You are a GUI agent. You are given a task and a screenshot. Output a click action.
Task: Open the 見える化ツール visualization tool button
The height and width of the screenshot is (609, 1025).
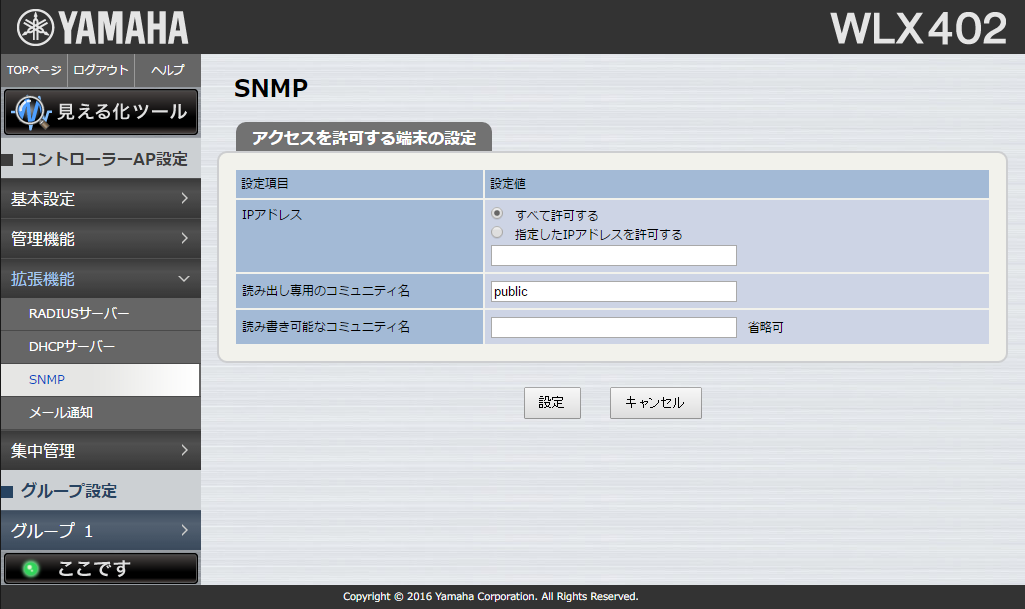click(x=101, y=112)
